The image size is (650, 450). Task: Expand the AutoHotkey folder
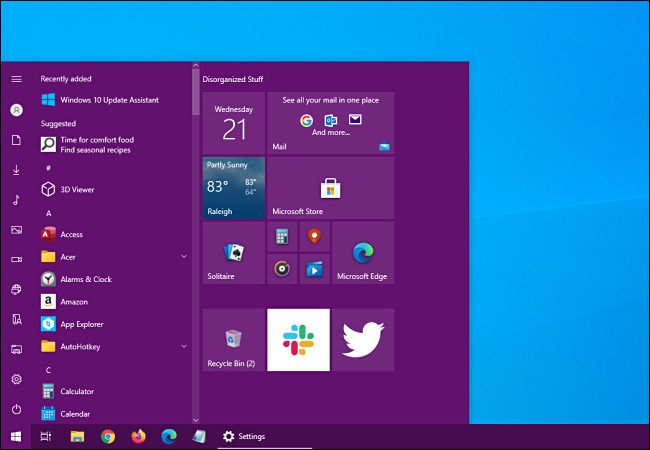[x=183, y=346]
